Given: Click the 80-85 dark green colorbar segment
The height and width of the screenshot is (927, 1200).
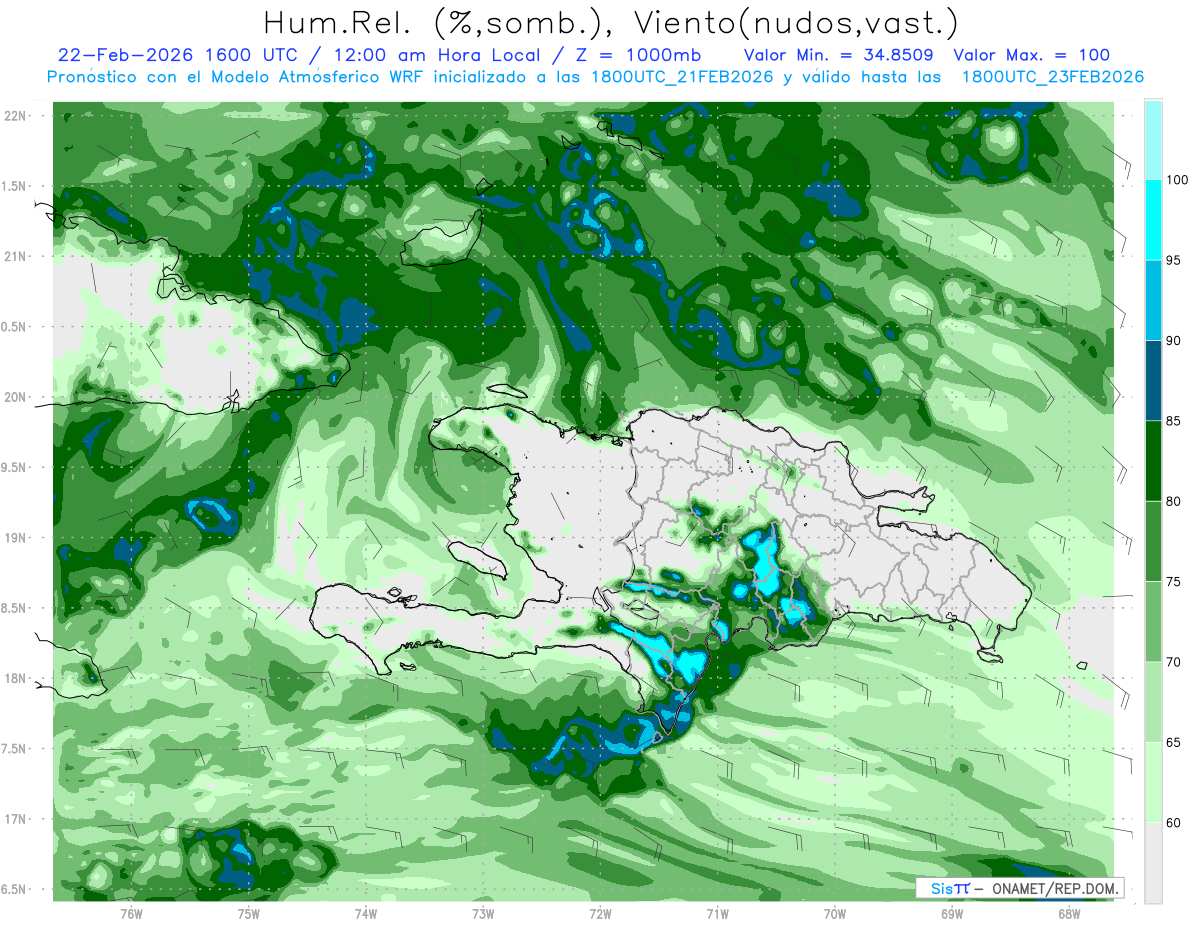Looking at the screenshot, I should [x=1153, y=461].
